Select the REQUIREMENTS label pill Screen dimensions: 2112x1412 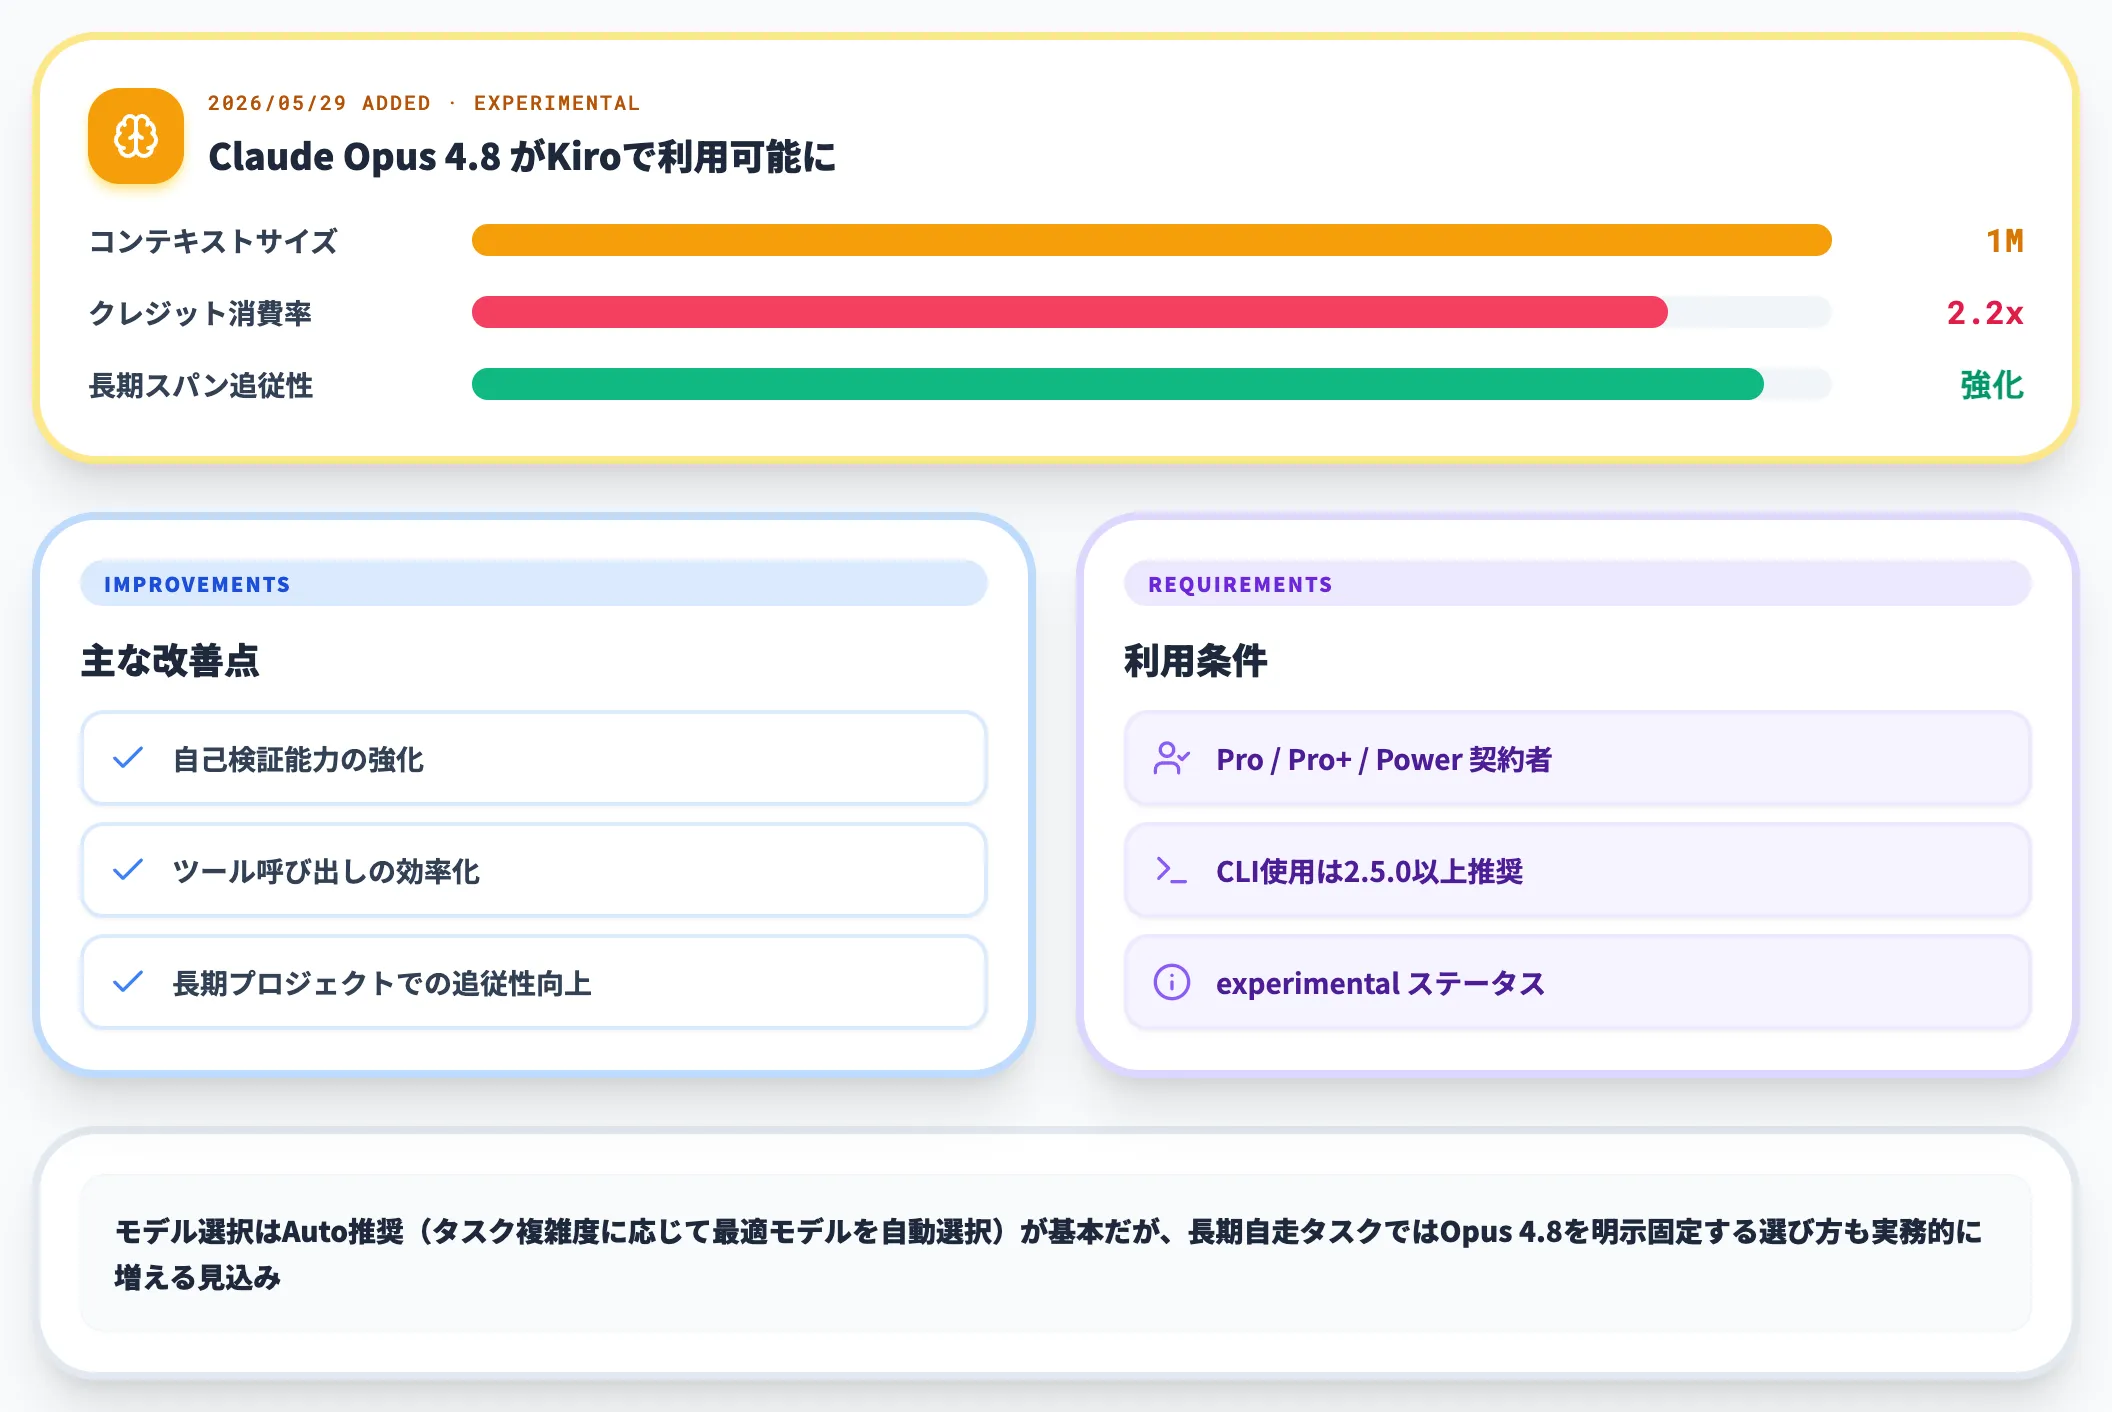pos(1577,584)
